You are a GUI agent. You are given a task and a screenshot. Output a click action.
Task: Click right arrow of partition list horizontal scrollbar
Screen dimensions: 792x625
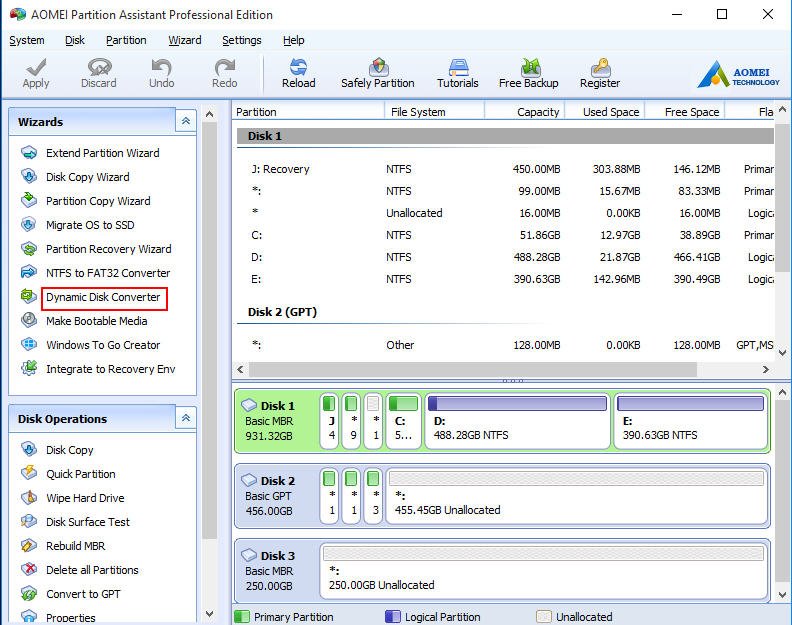click(766, 369)
